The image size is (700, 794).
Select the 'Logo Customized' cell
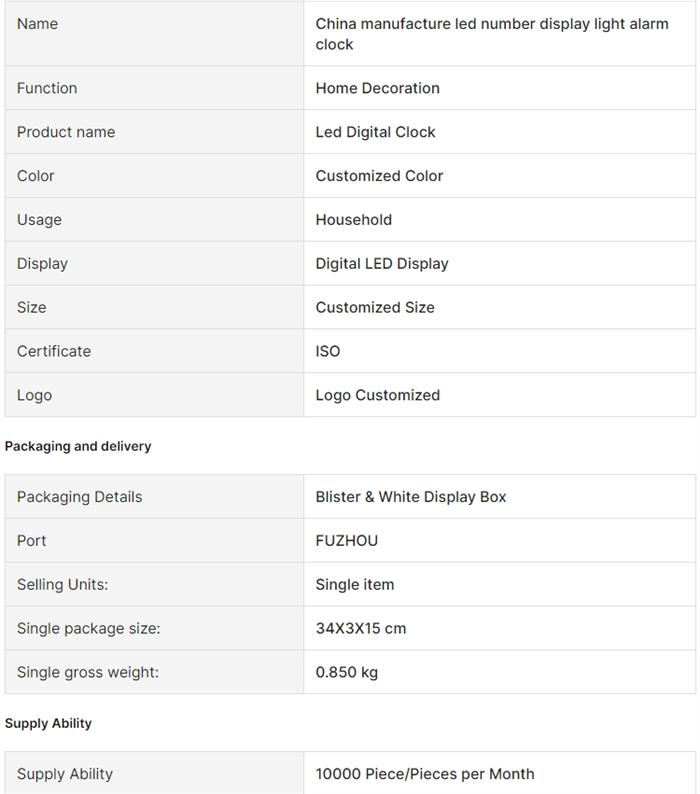377,395
